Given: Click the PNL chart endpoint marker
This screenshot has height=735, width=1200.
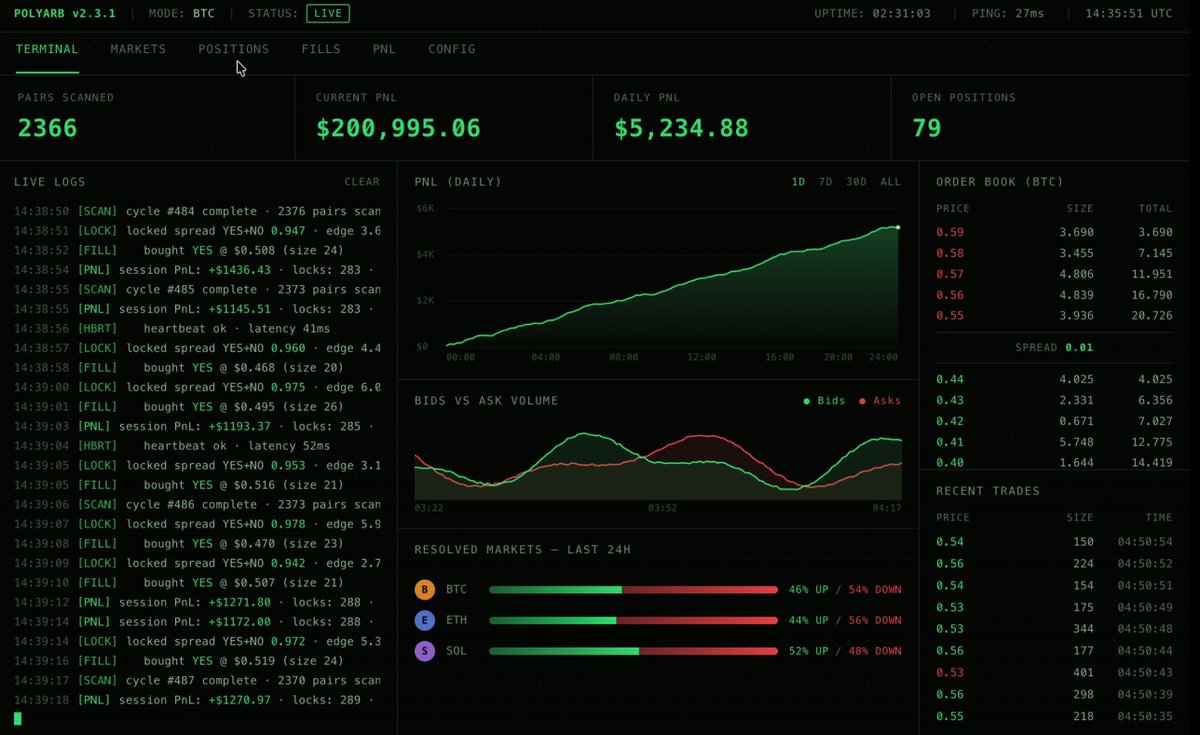Looking at the screenshot, I should (898, 228).
